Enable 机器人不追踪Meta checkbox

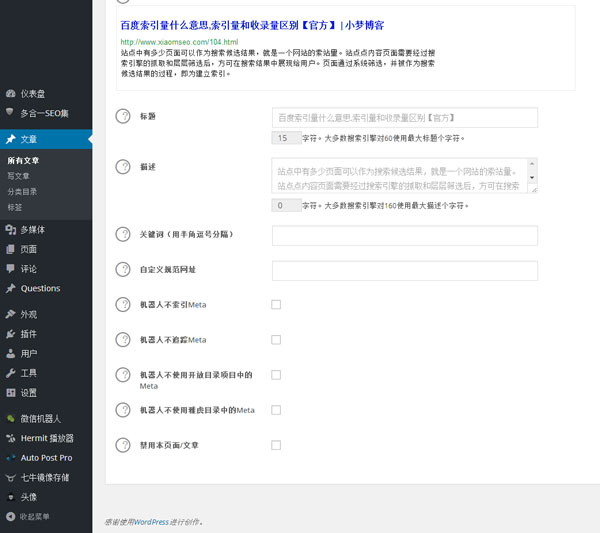click(276, 340)
